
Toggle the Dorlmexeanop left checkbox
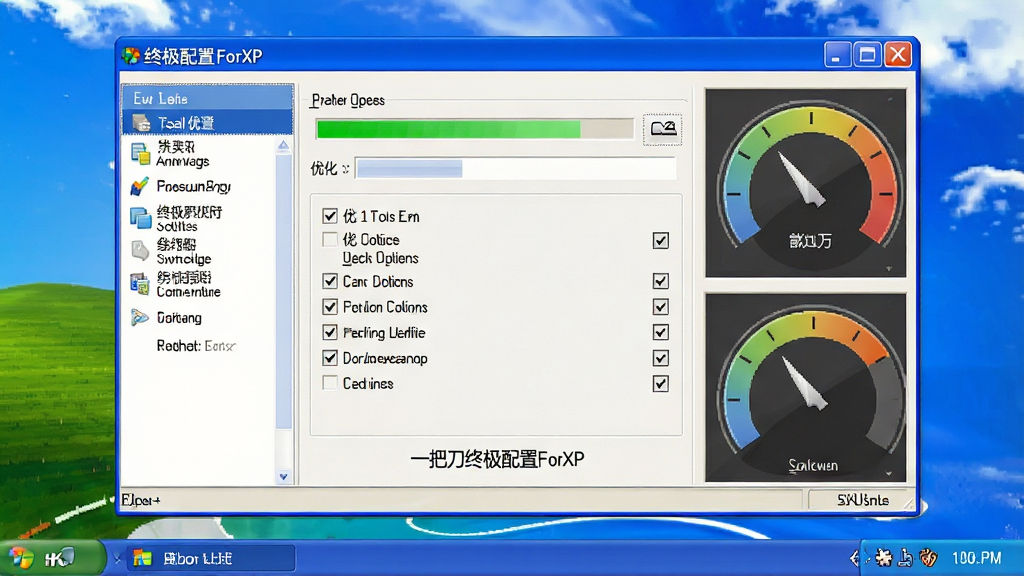(x=330, y=358)
